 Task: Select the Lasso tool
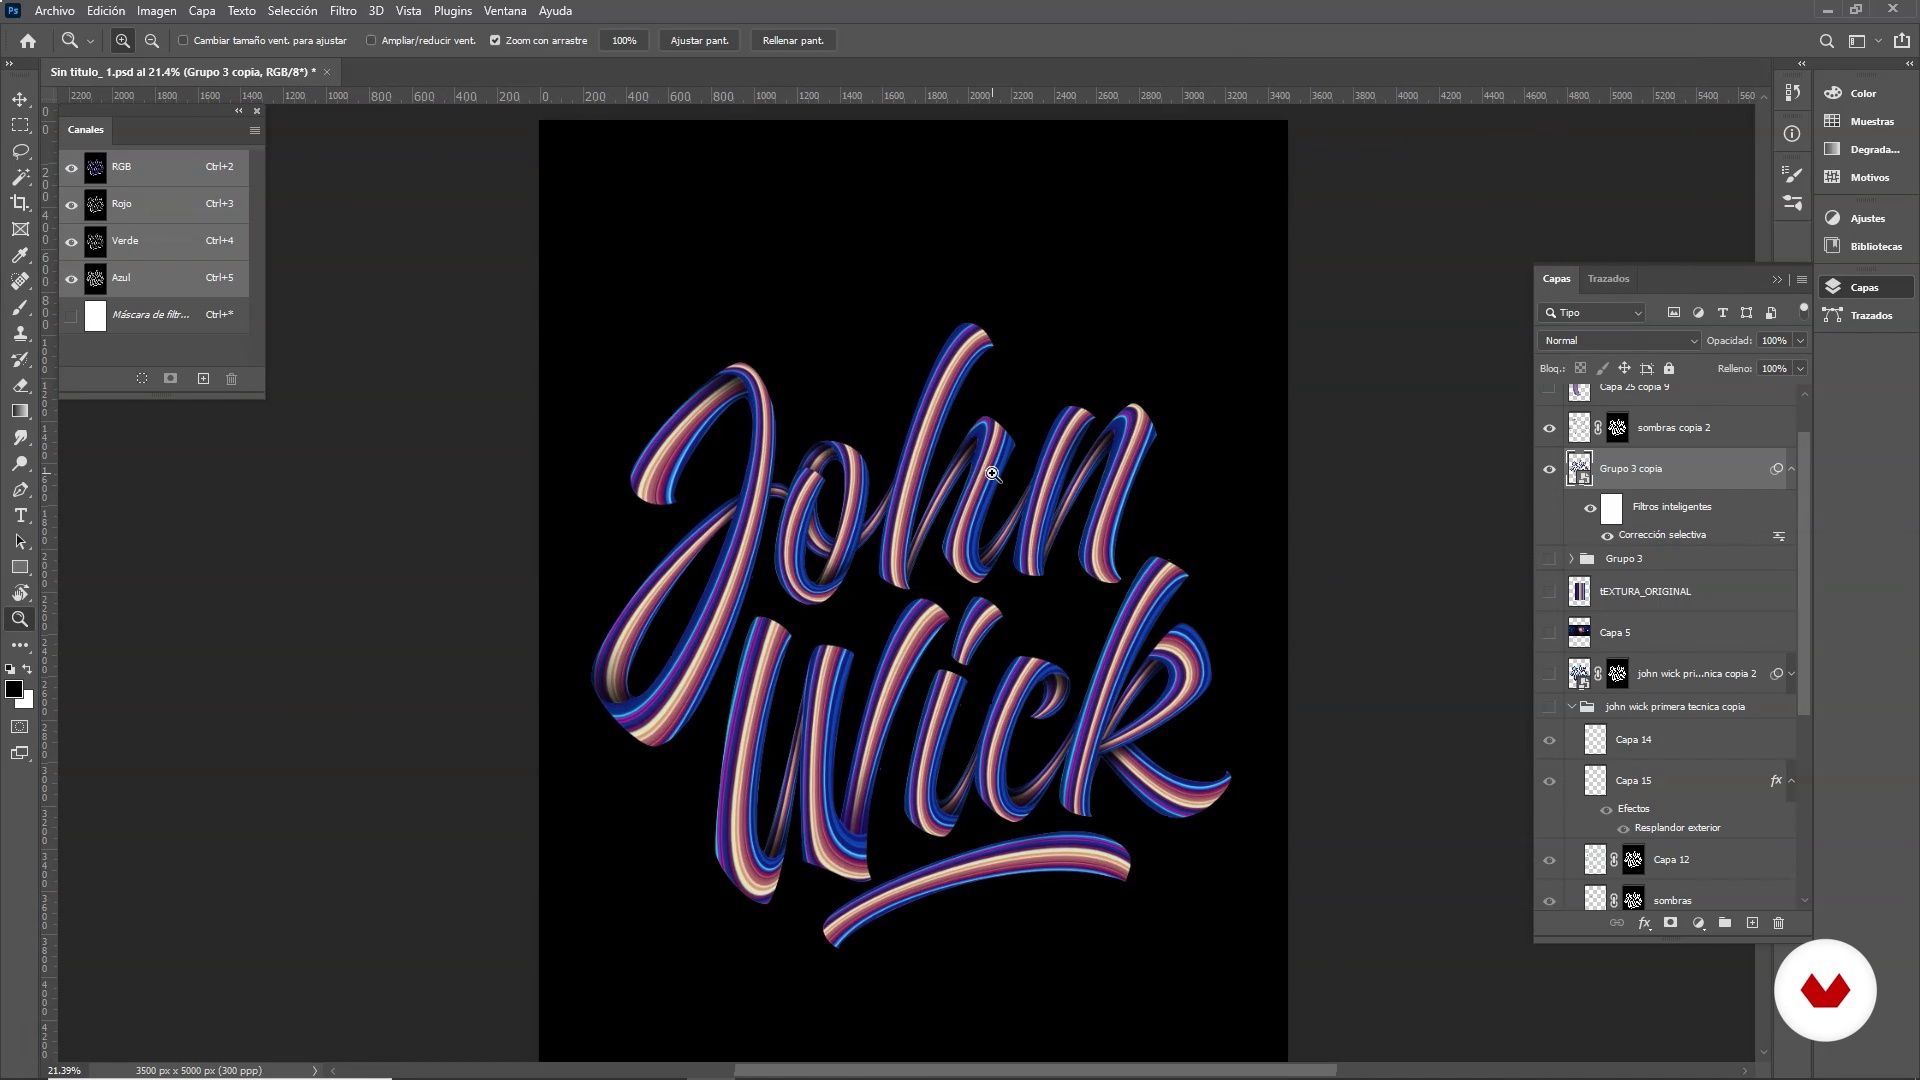[20, 151]
